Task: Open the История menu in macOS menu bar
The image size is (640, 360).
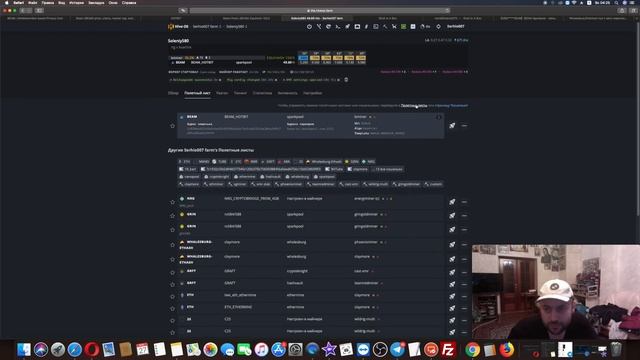Action: pyautogui.click(x=76, y=2)
